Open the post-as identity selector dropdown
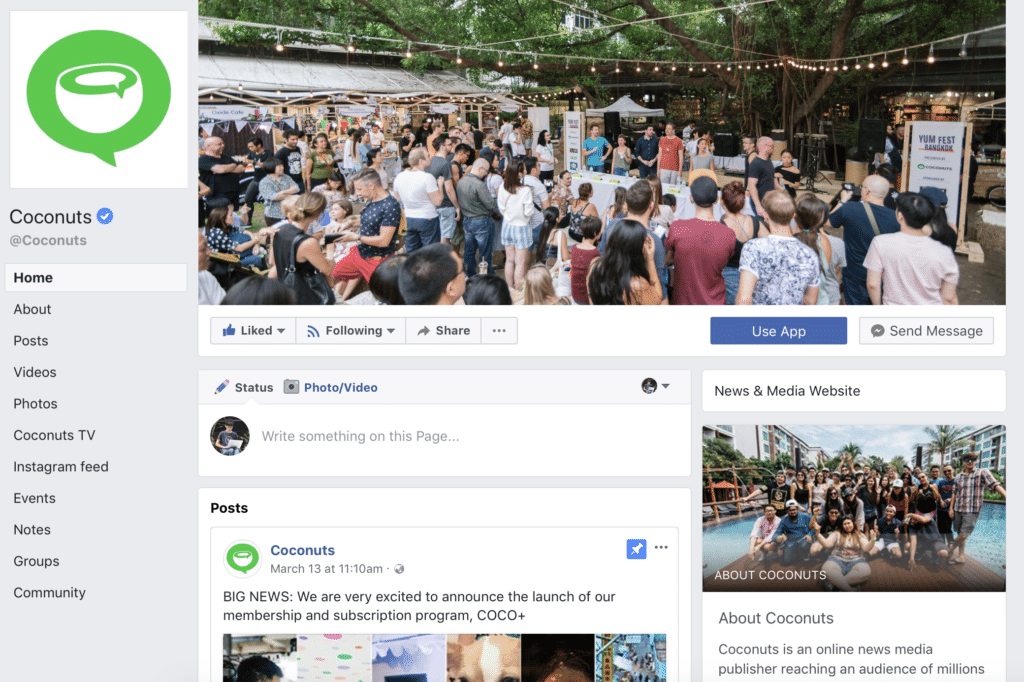Viewport: 1024px width, 682px height. point(655,386)
